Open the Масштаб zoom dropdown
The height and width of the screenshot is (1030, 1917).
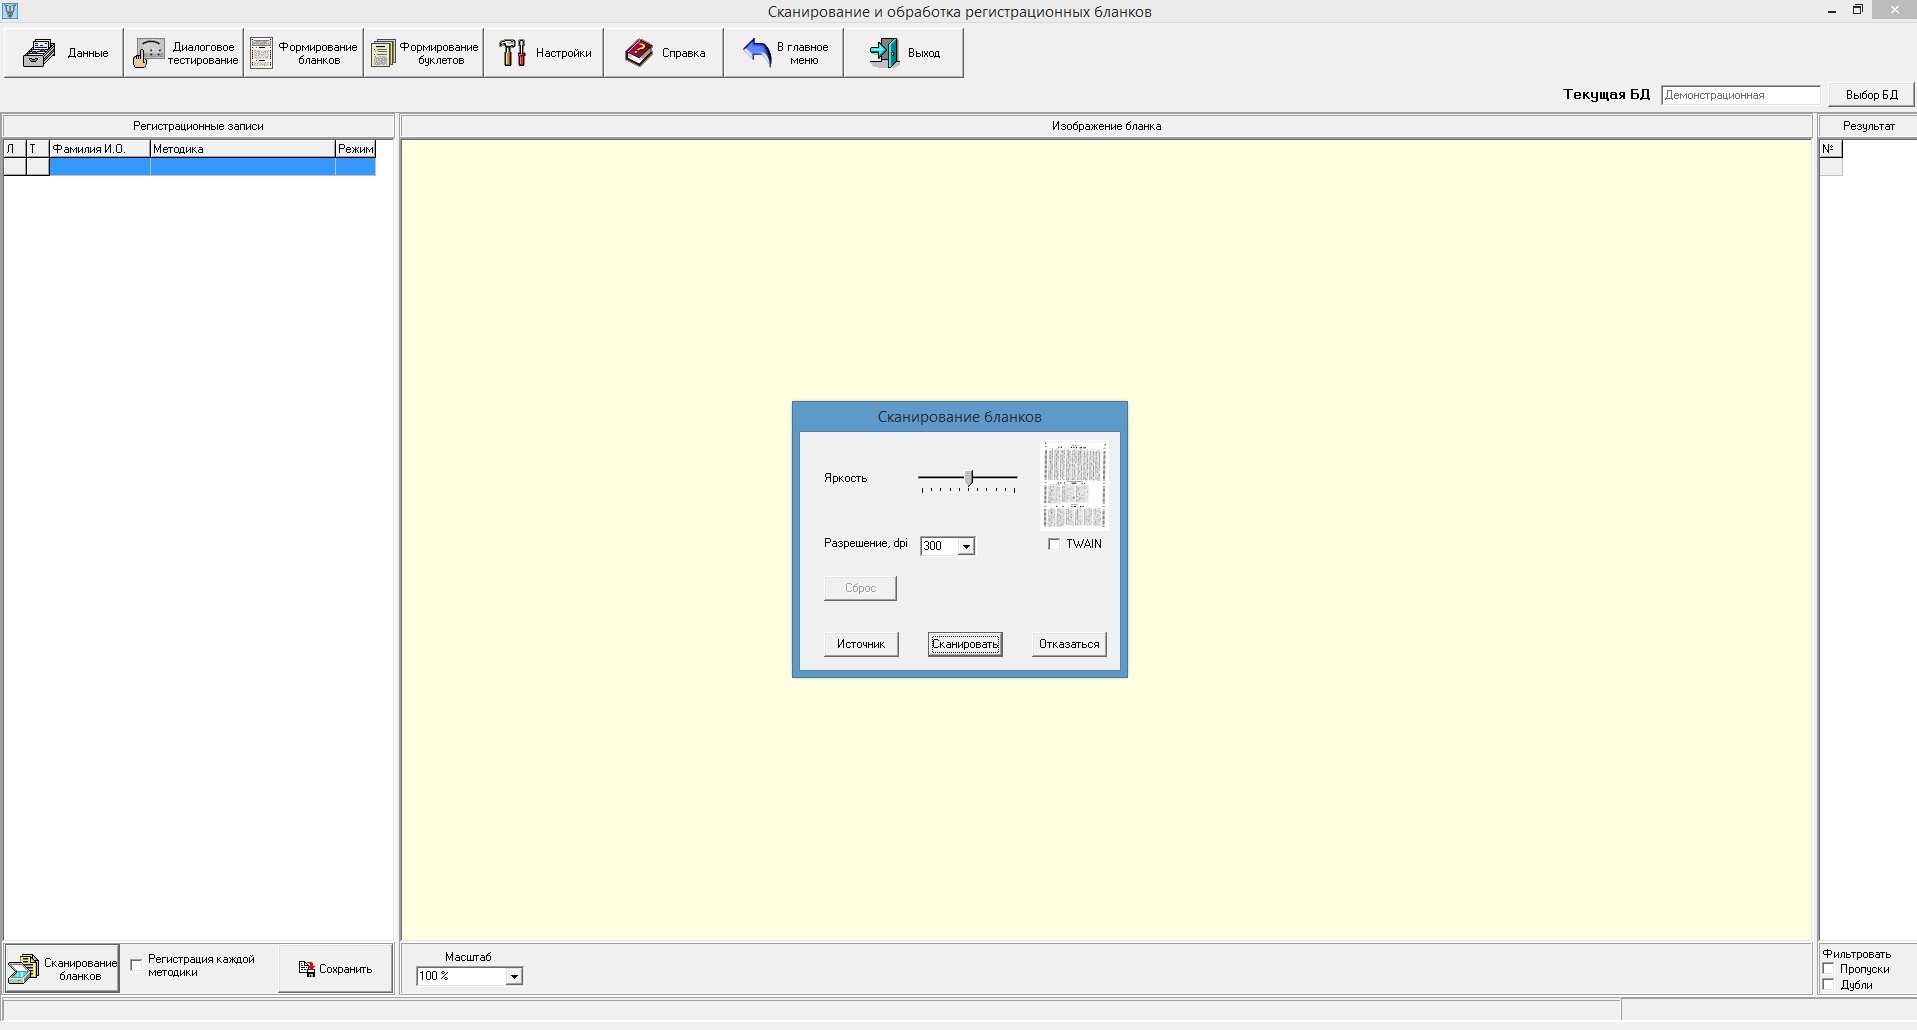(513, 976)
